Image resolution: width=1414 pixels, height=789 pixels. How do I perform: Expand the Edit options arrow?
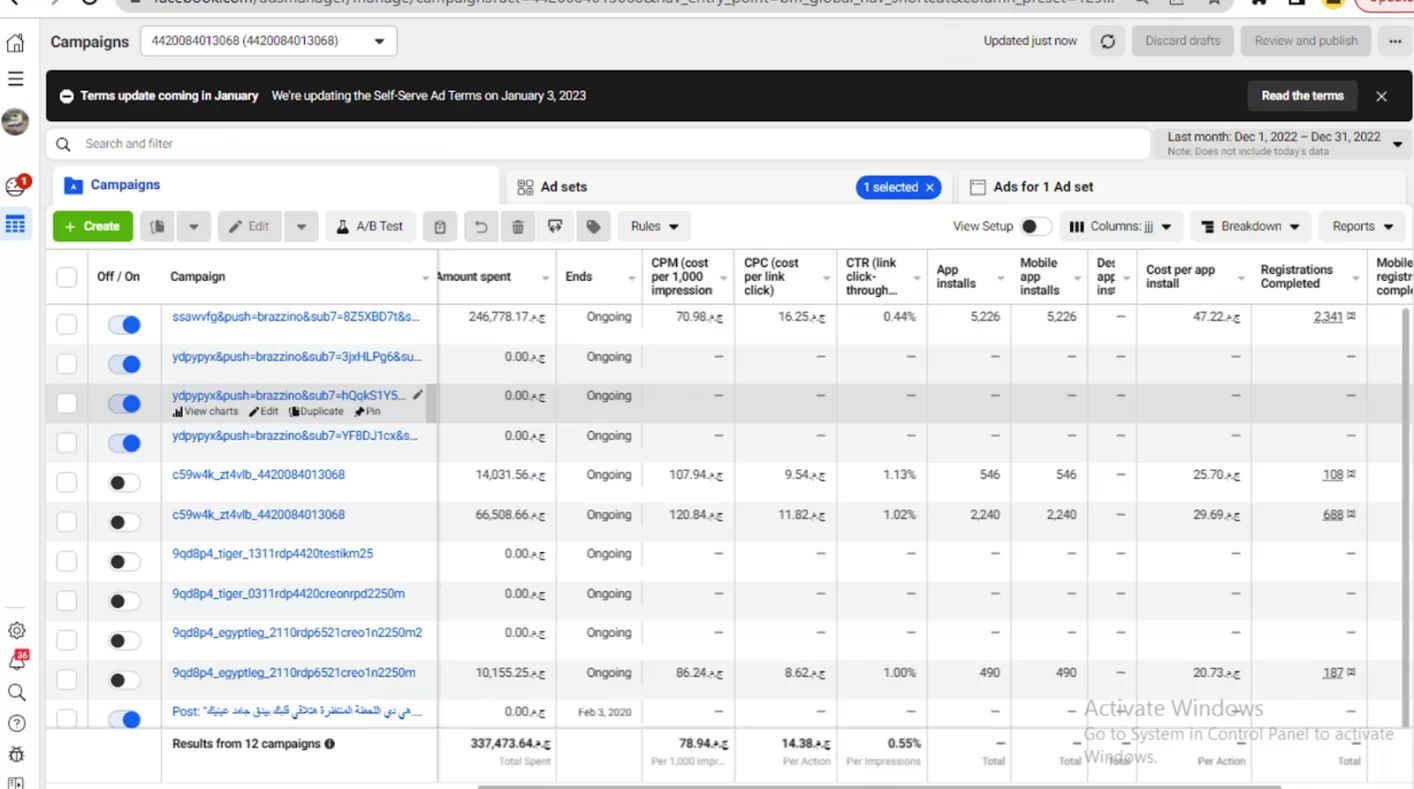tap(302, 227)
